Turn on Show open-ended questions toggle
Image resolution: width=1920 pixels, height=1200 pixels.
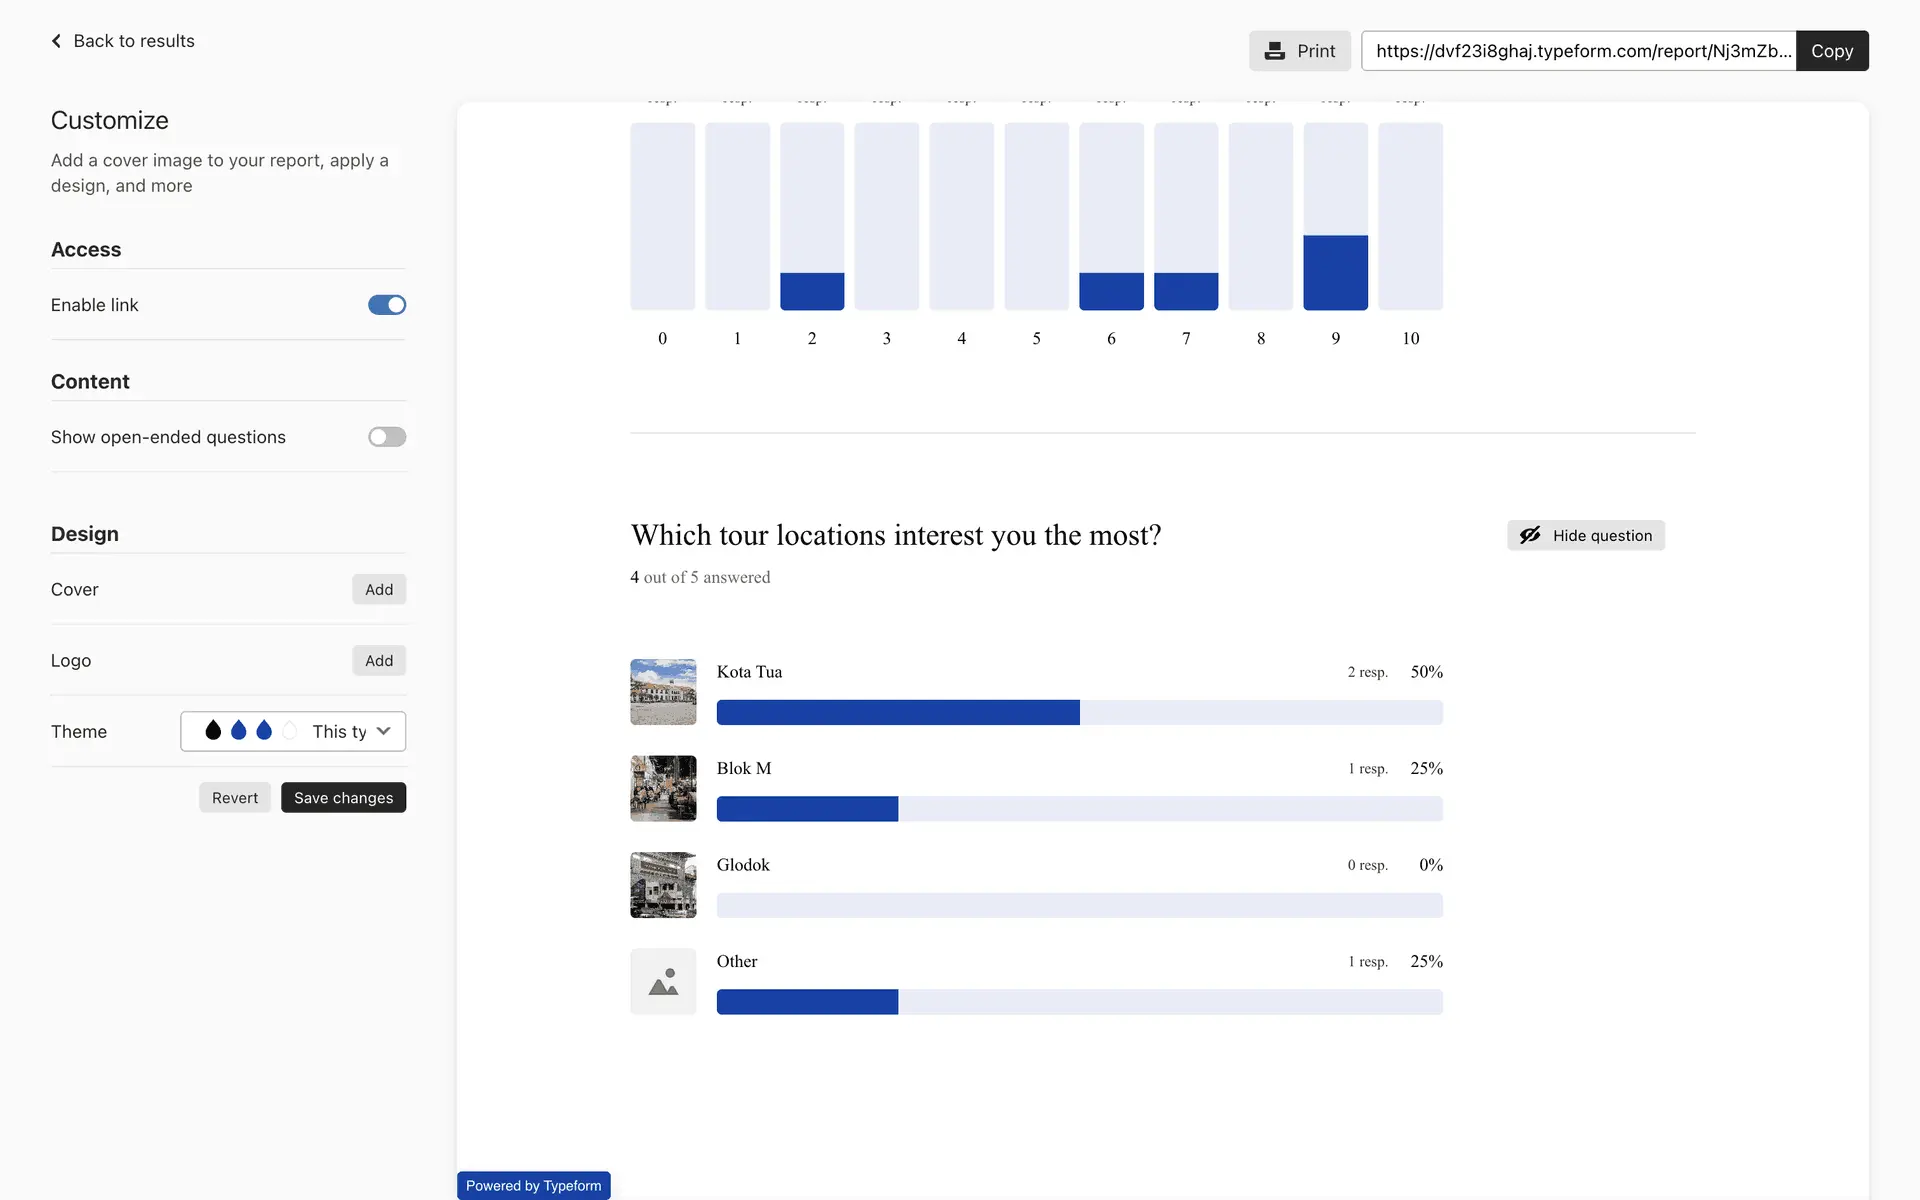tap(387, 437)
